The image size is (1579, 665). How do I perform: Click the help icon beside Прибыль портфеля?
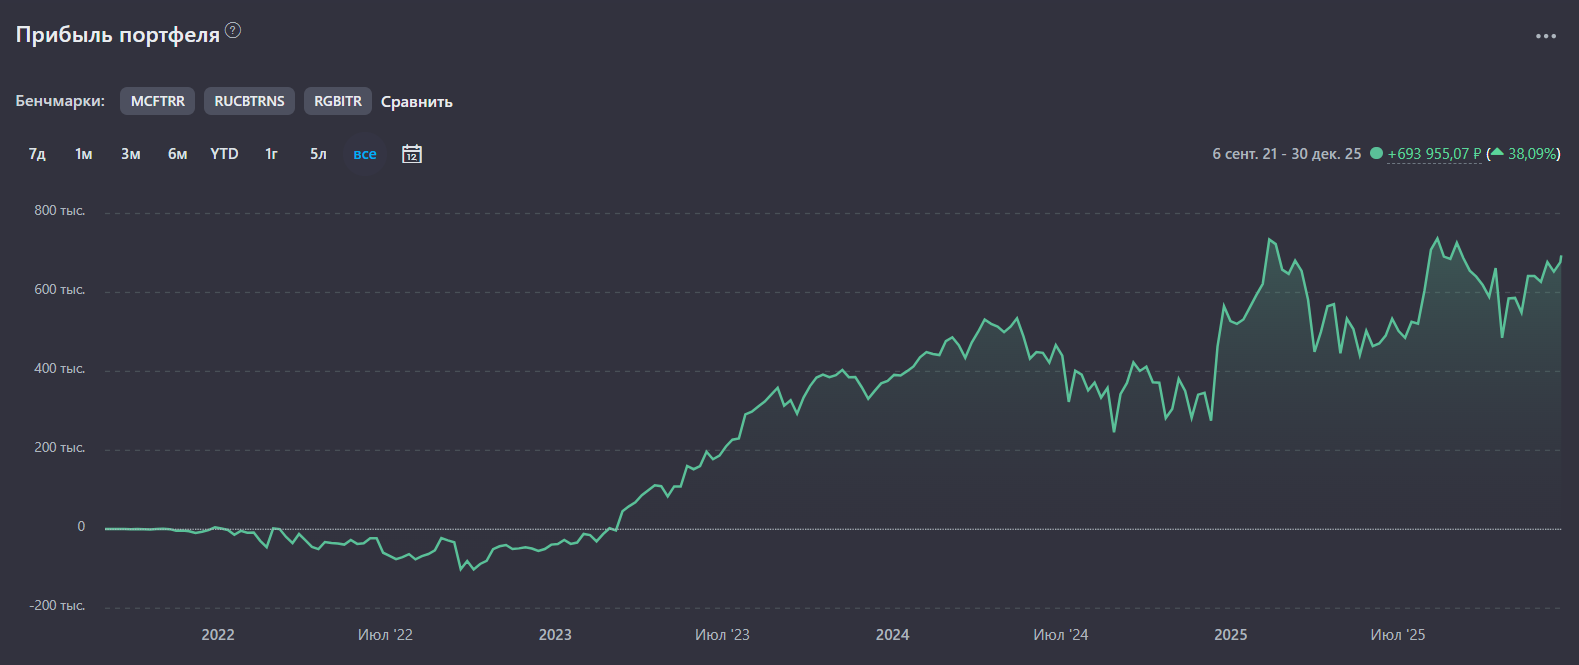tap(233, 30)
